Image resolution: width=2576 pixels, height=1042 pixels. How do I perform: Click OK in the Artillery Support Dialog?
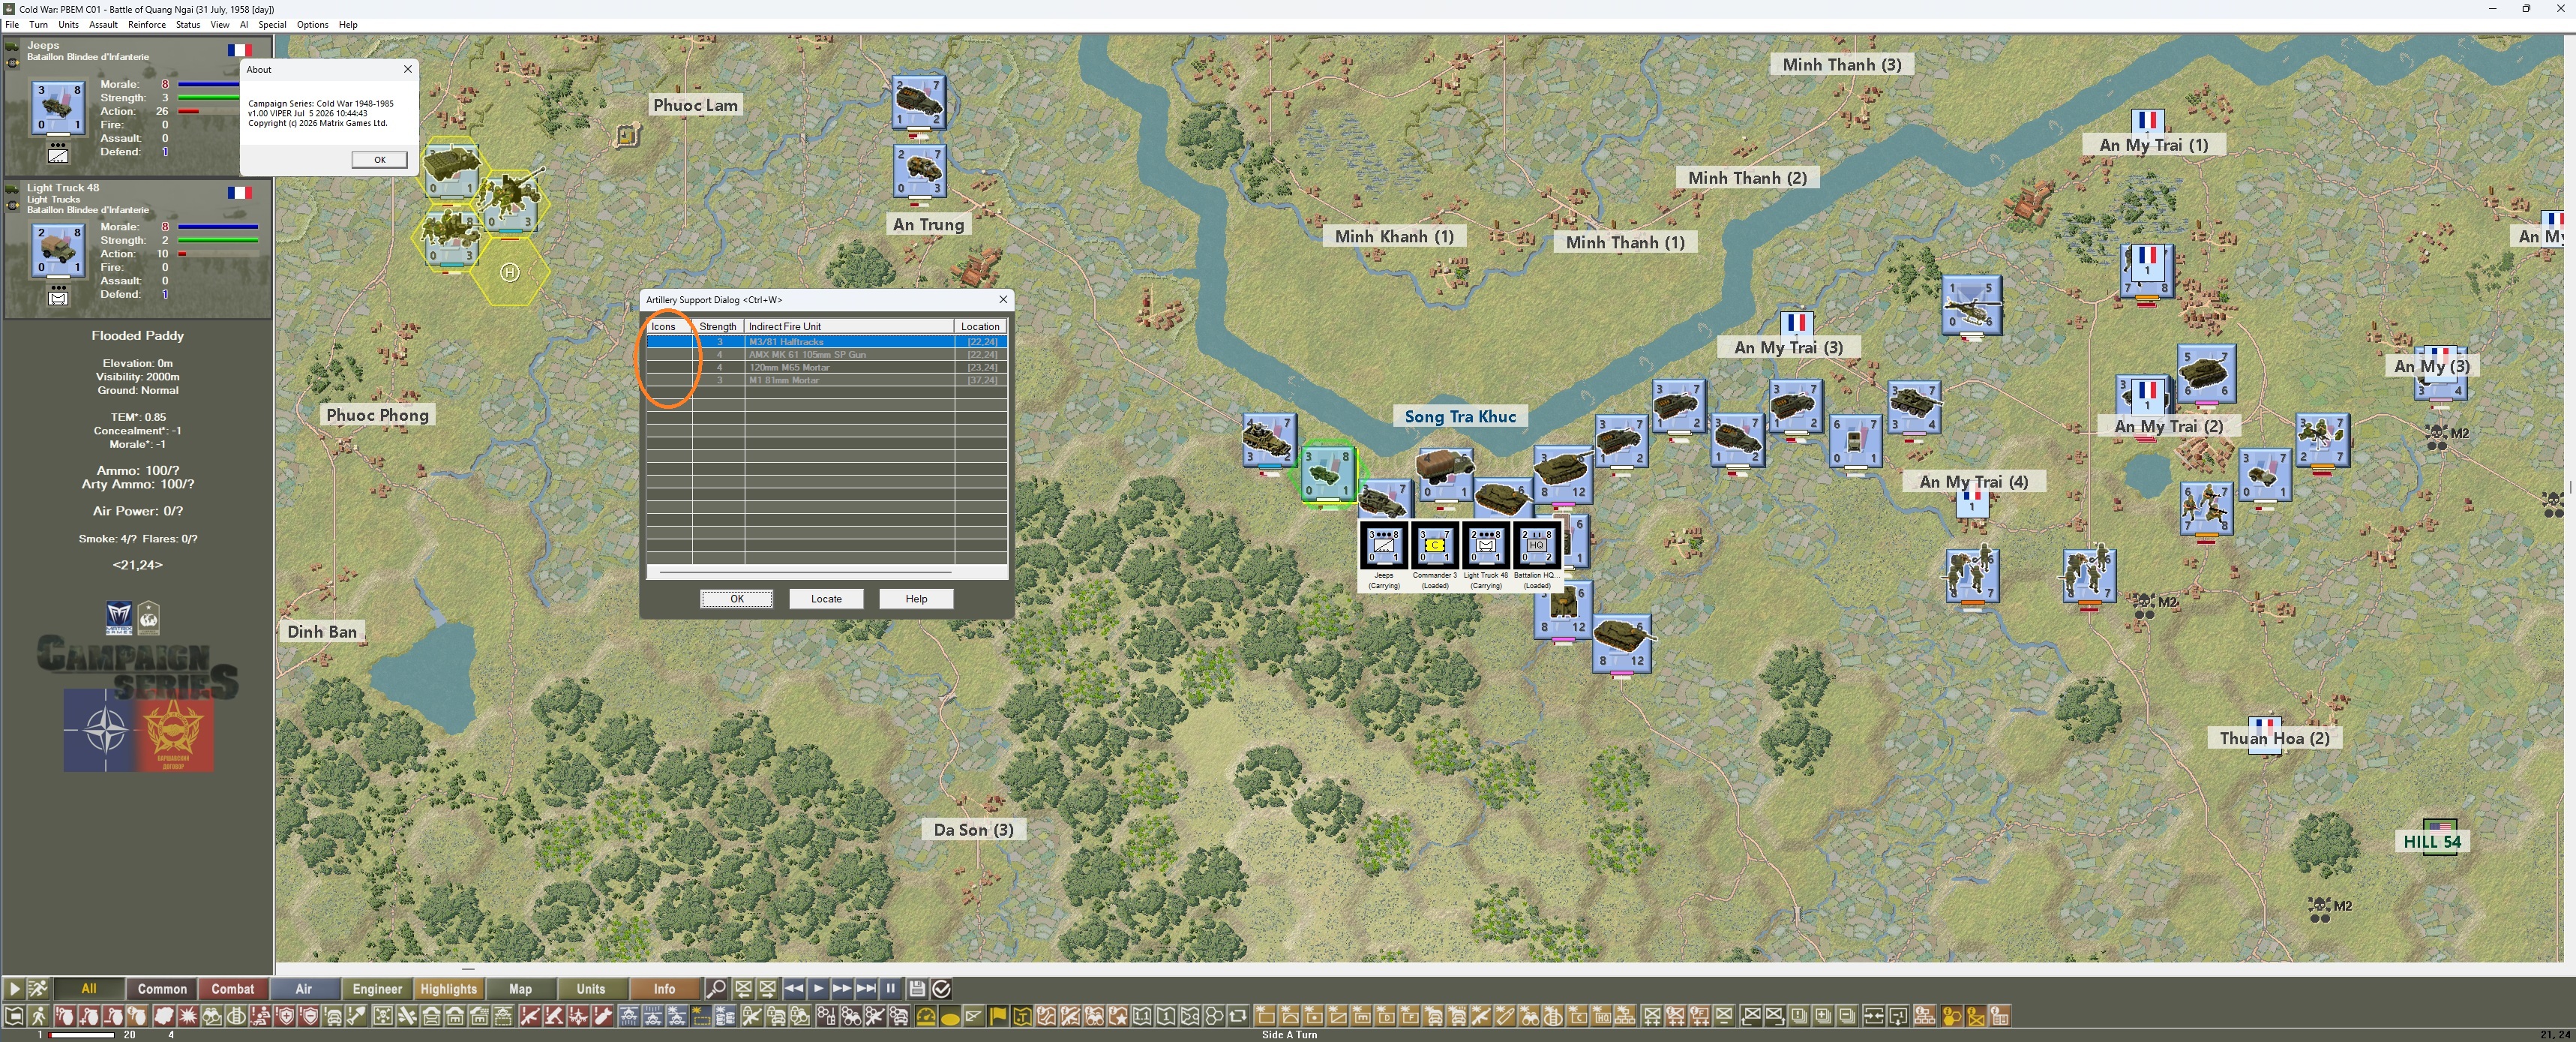pyautogui.click(x=736, y=598)
